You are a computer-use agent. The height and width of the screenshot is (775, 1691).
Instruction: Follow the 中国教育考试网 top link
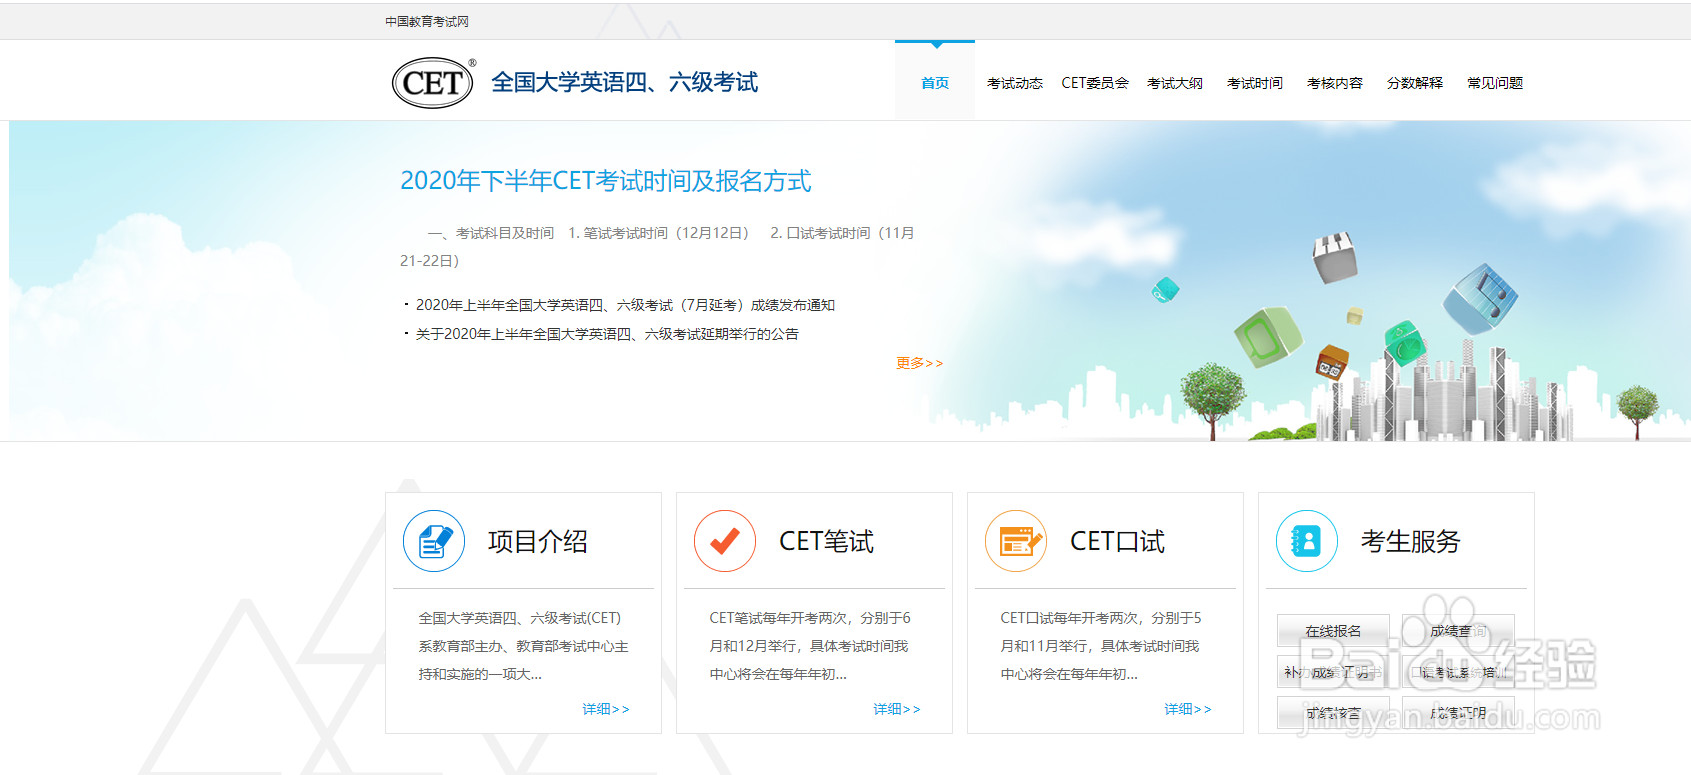click(x=427, y=21)
